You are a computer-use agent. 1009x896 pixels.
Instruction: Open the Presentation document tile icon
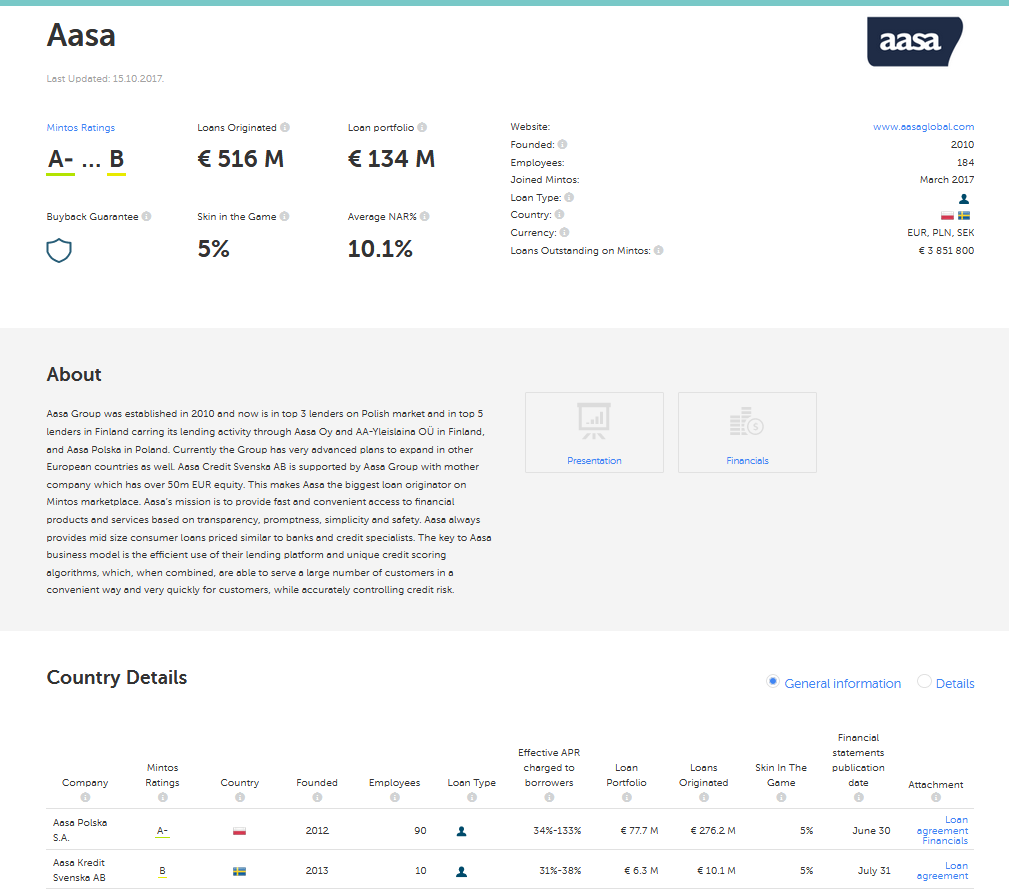[x=594, y=422]
